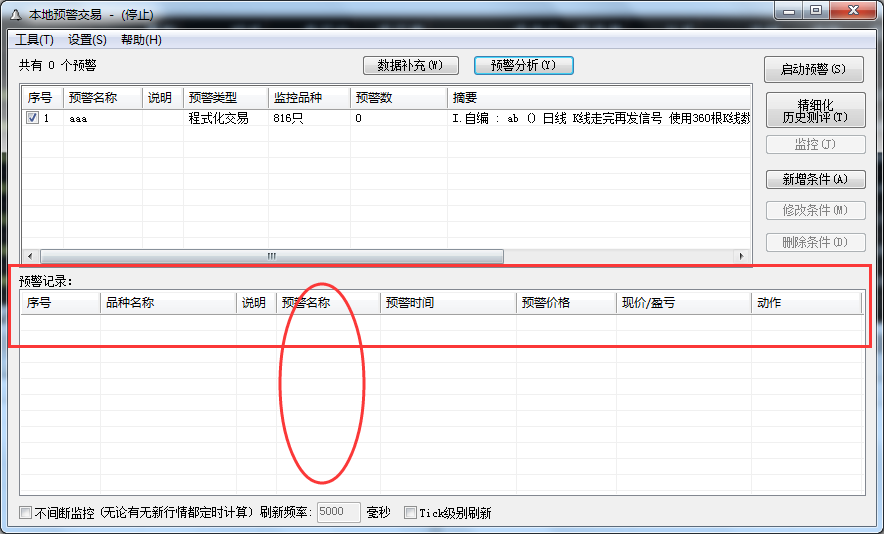The height and width of the screenshot is (534, 884).
Task: Enable 不间断监控 checkbox
Action: 25,513
